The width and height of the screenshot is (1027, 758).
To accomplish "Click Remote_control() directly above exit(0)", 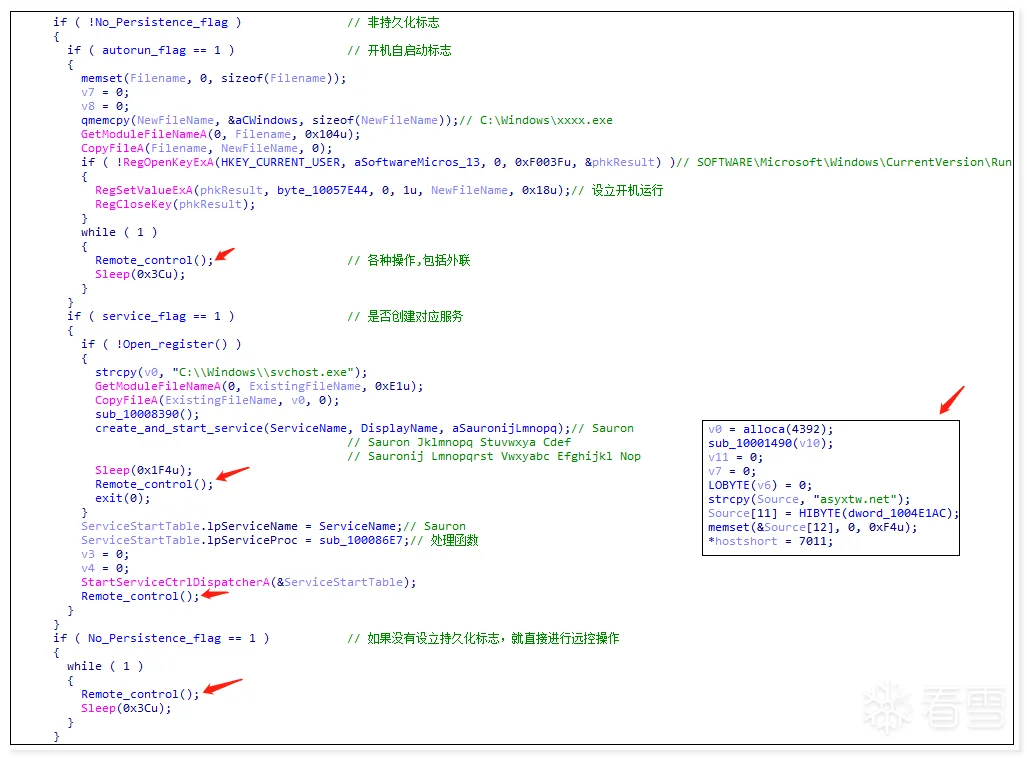I will point(154,485).
